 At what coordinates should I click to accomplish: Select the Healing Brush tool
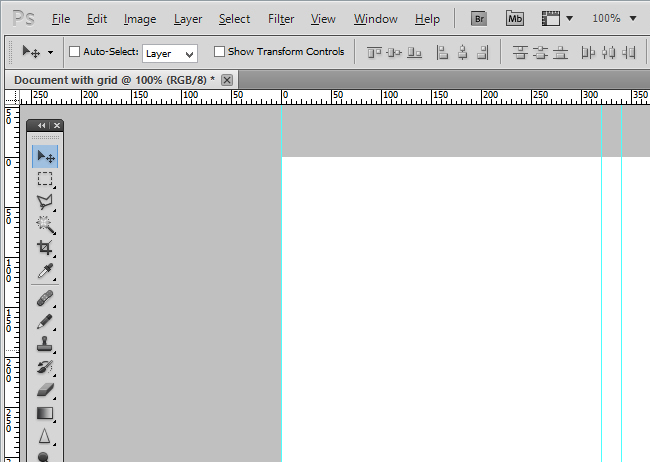tap(45, 298)
